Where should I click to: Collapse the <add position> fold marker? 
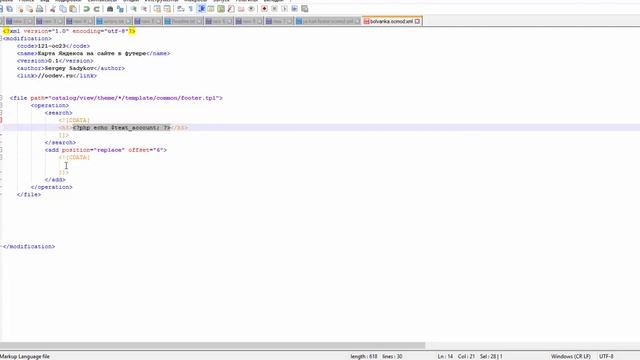(1, 150)
